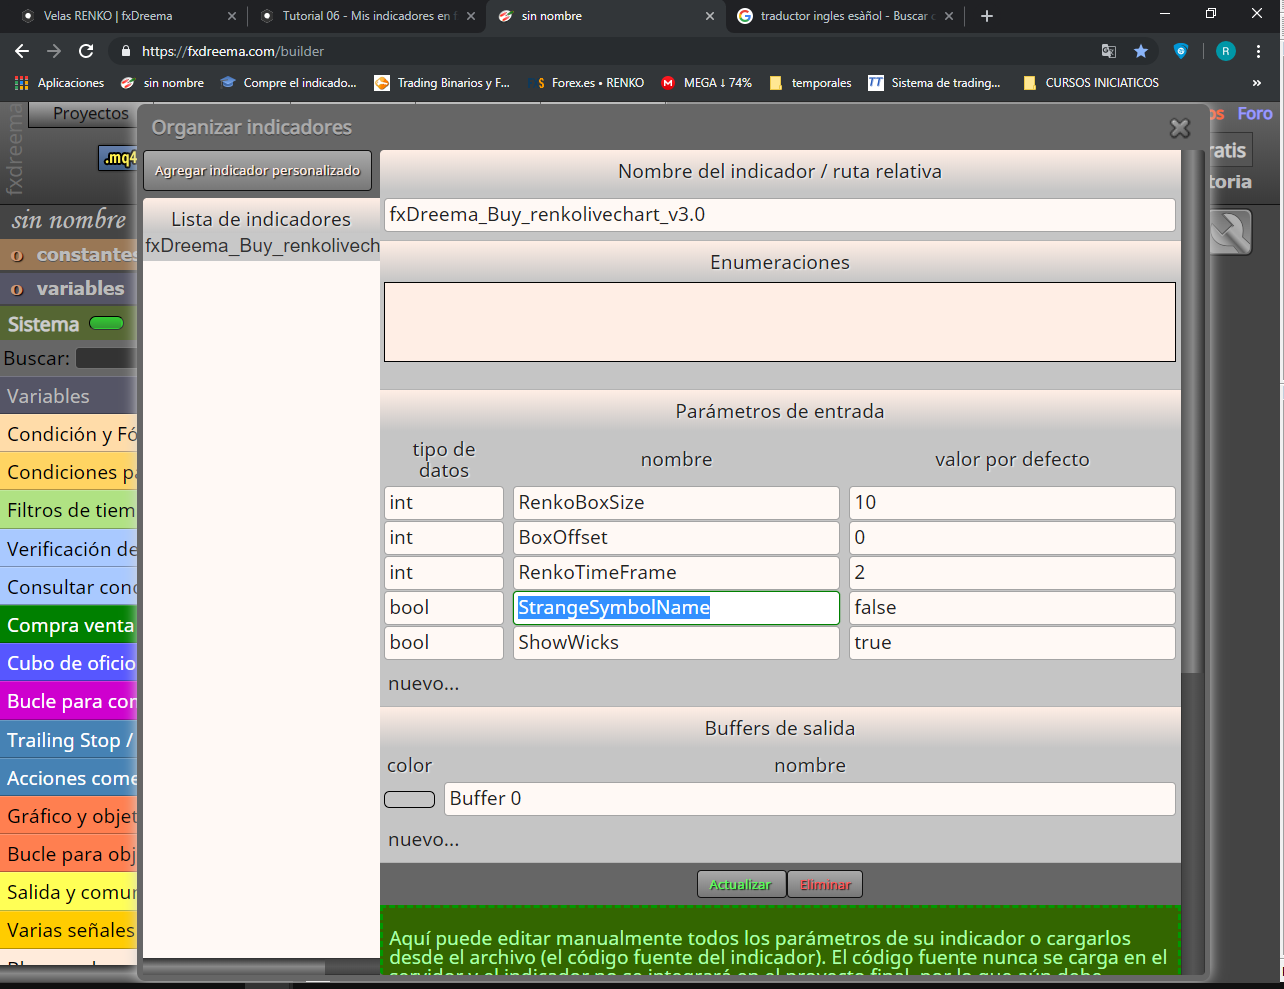This screenshot has width=1284, height=989.
Task: Edit the RenkoBoxSize name field
Action: click(x=676, y=503)
